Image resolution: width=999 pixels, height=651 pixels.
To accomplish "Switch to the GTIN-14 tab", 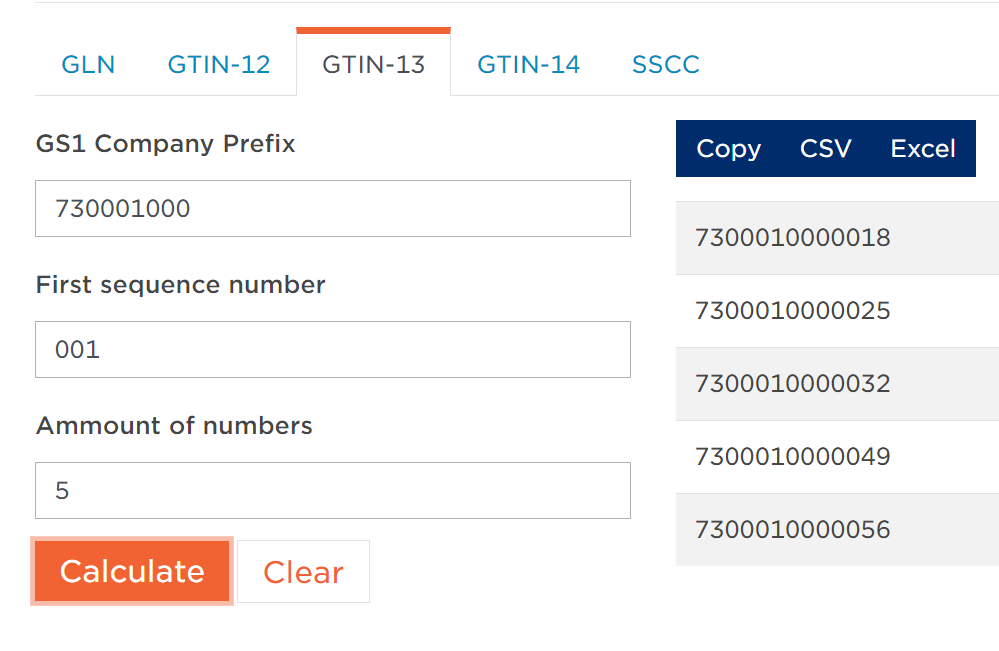I will [528, 64].
